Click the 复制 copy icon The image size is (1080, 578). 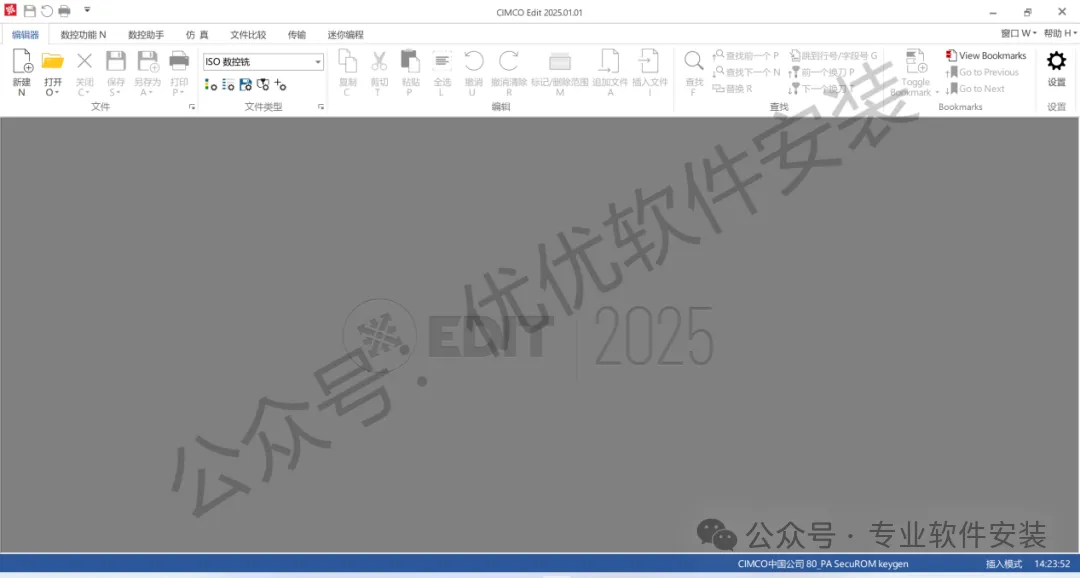coord(348,61)
